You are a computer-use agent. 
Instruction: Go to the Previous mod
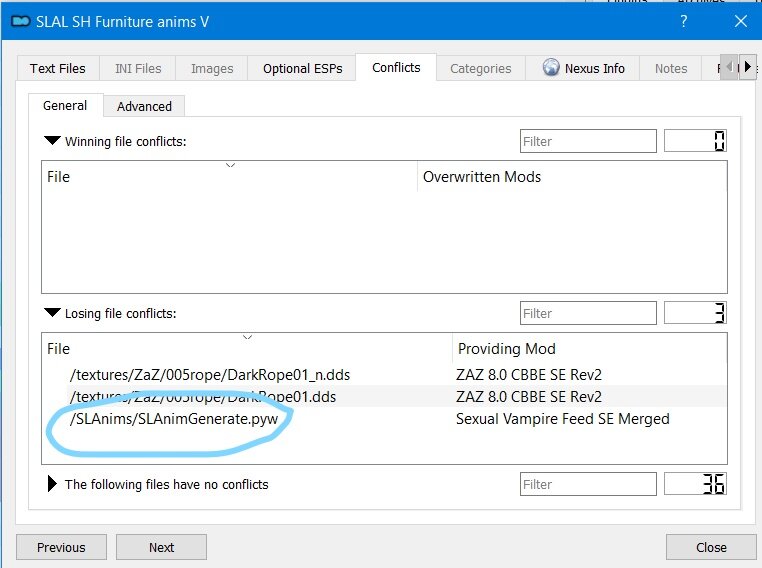point(61,548)
